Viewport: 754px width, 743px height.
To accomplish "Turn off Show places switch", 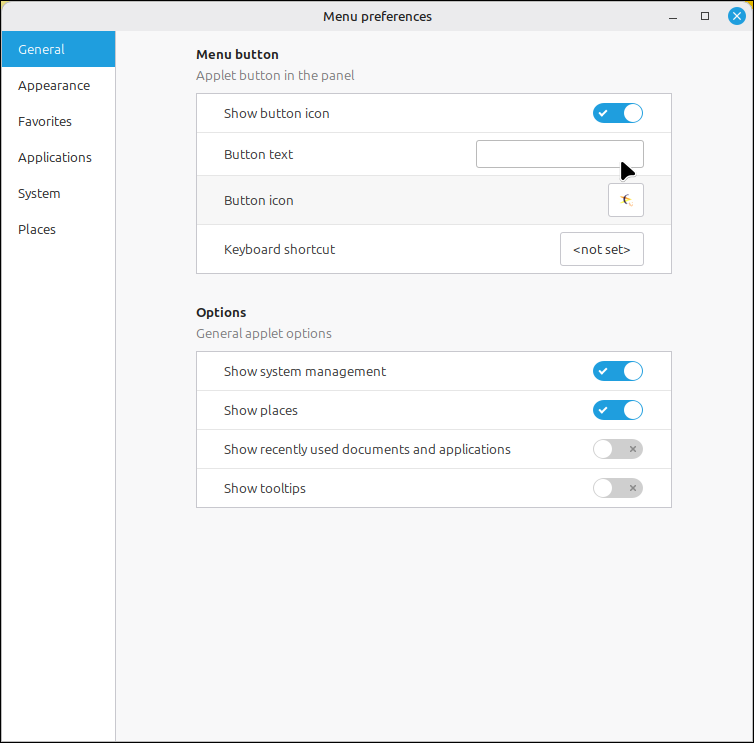I will pos(617,410).
